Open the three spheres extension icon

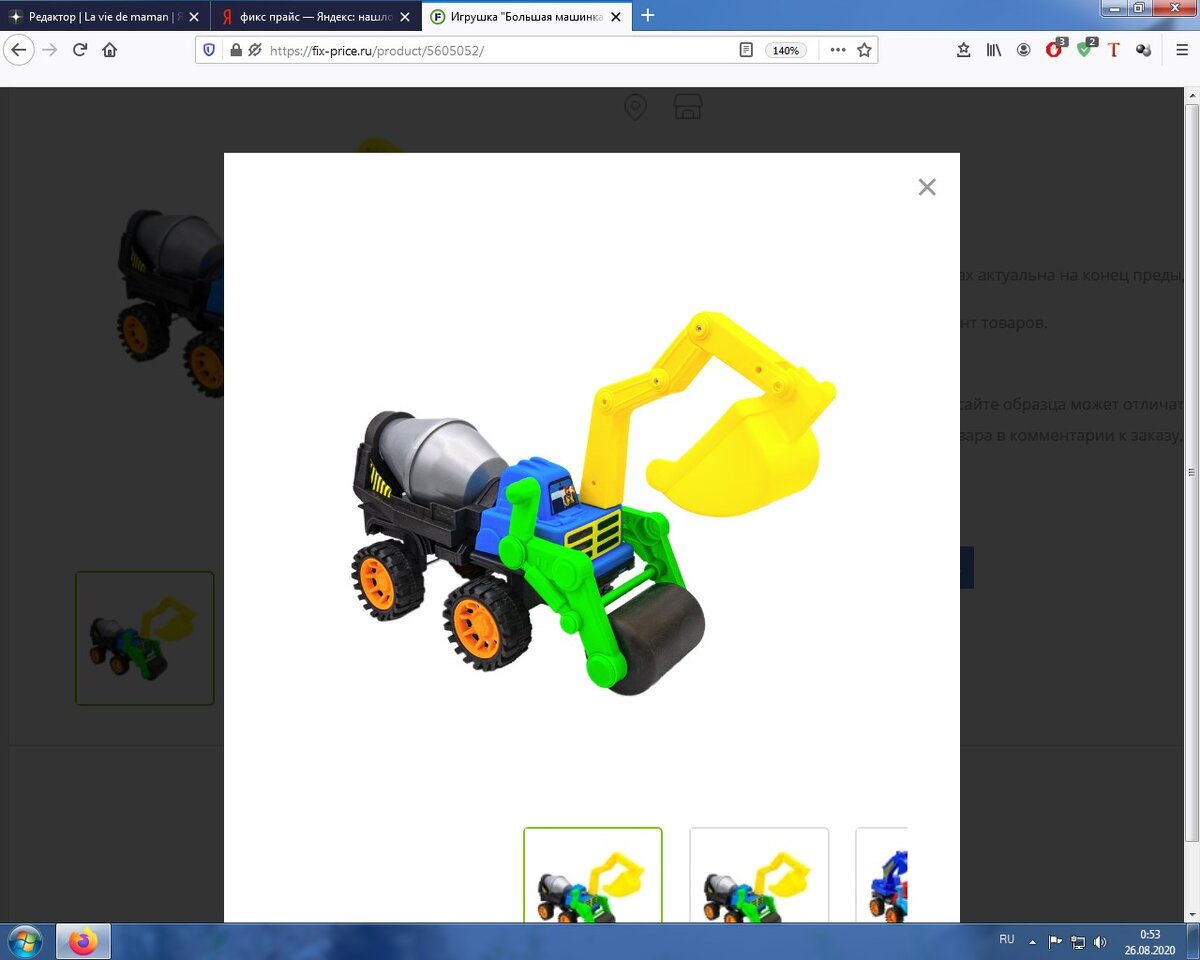tap(1144, 50)
